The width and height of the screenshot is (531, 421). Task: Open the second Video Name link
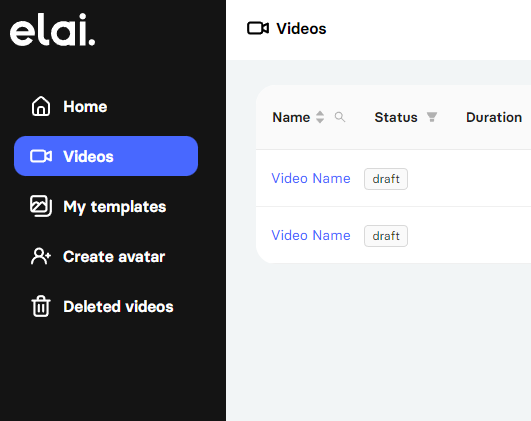pyautogui.click(x=311, y=235)
